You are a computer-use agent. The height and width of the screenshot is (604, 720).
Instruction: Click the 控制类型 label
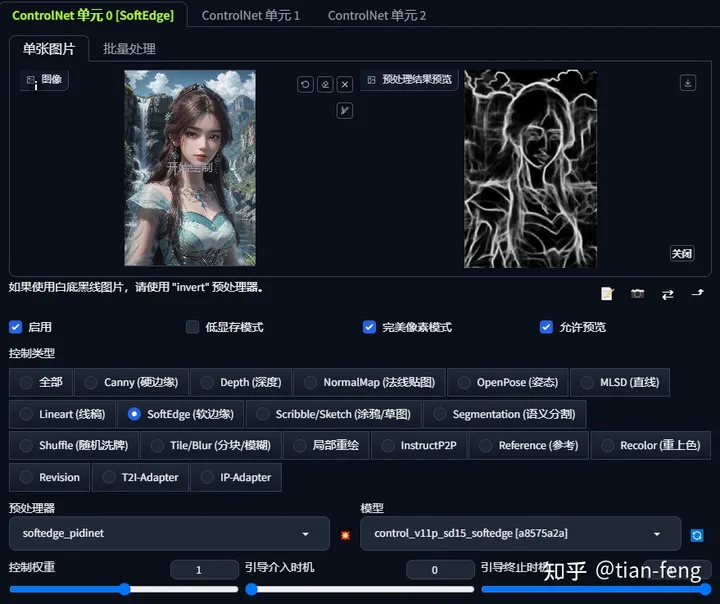pos(32,353)
